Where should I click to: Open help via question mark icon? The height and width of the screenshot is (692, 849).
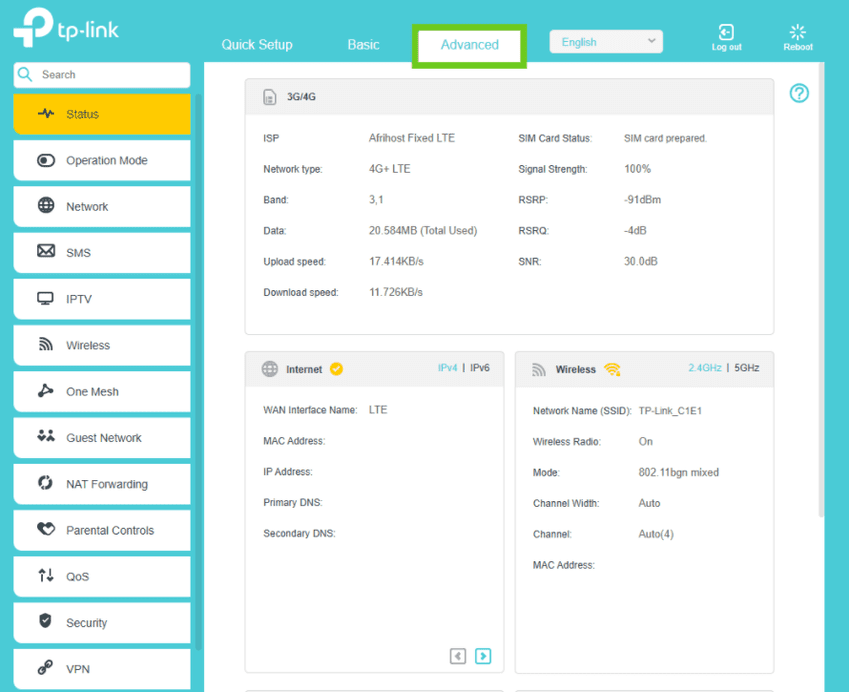(798, 93)
